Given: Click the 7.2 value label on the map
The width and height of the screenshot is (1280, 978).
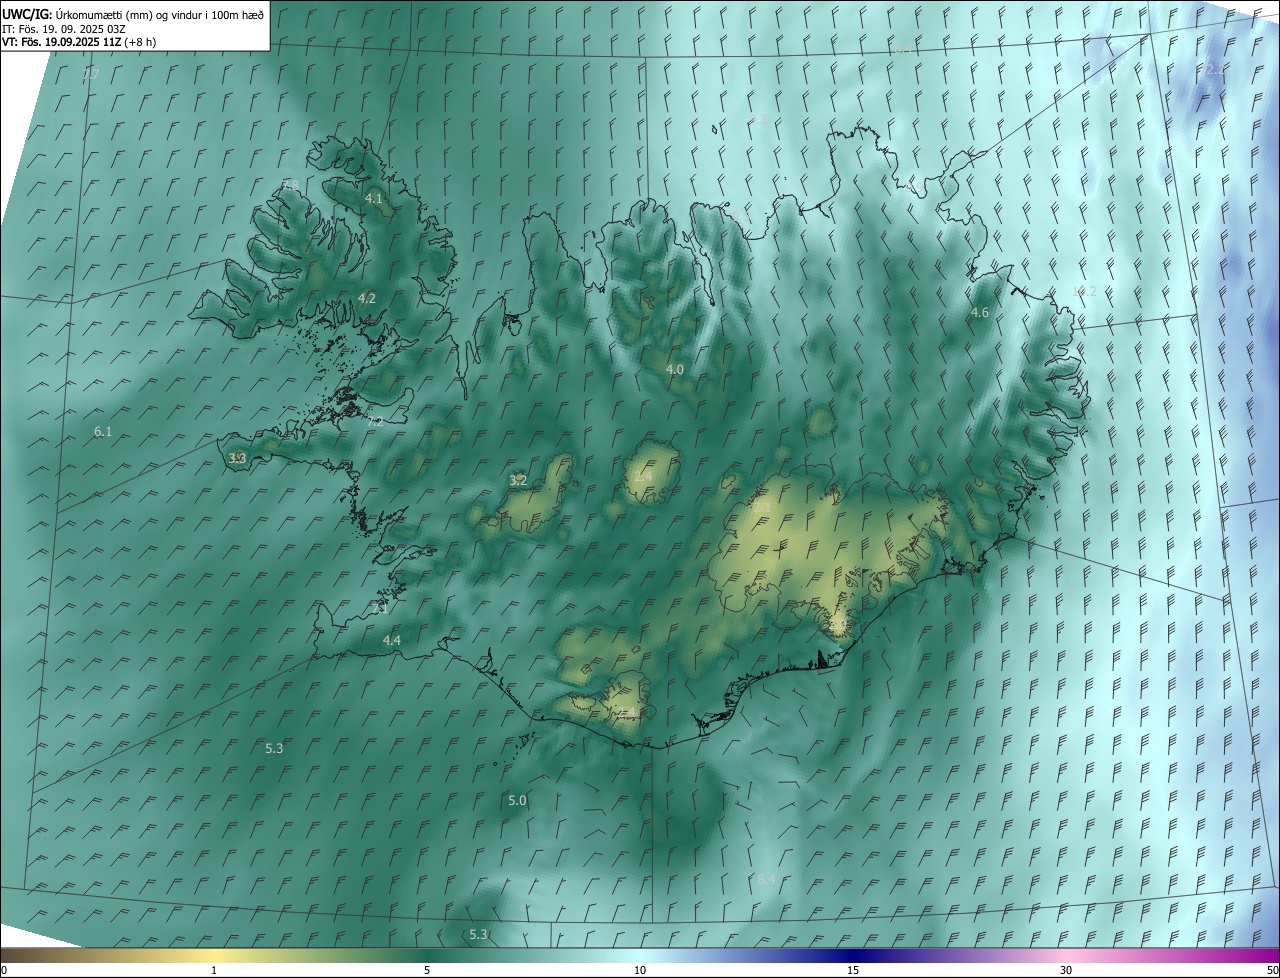Looking at the screenshot, I should (375, 422).
